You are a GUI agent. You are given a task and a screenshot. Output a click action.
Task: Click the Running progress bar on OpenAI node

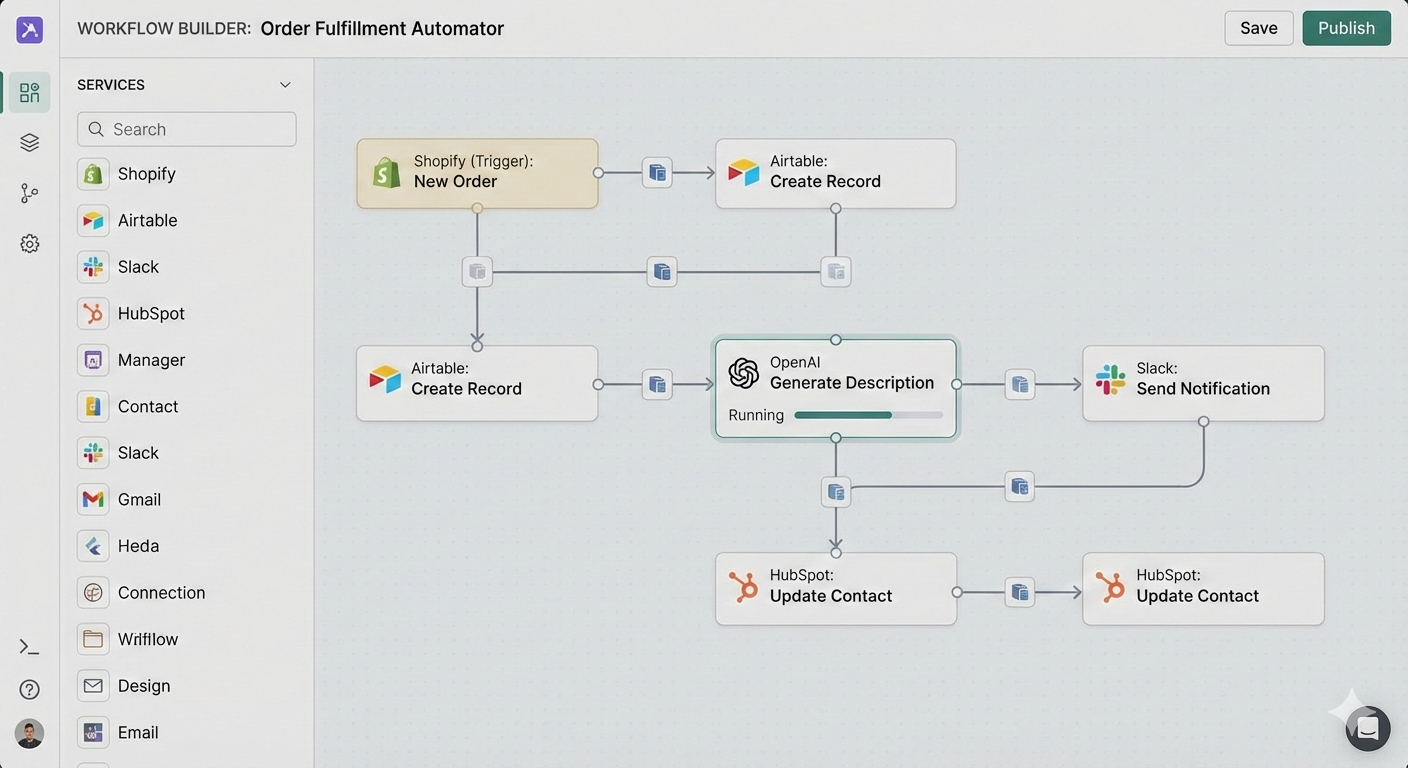[867, 415]
